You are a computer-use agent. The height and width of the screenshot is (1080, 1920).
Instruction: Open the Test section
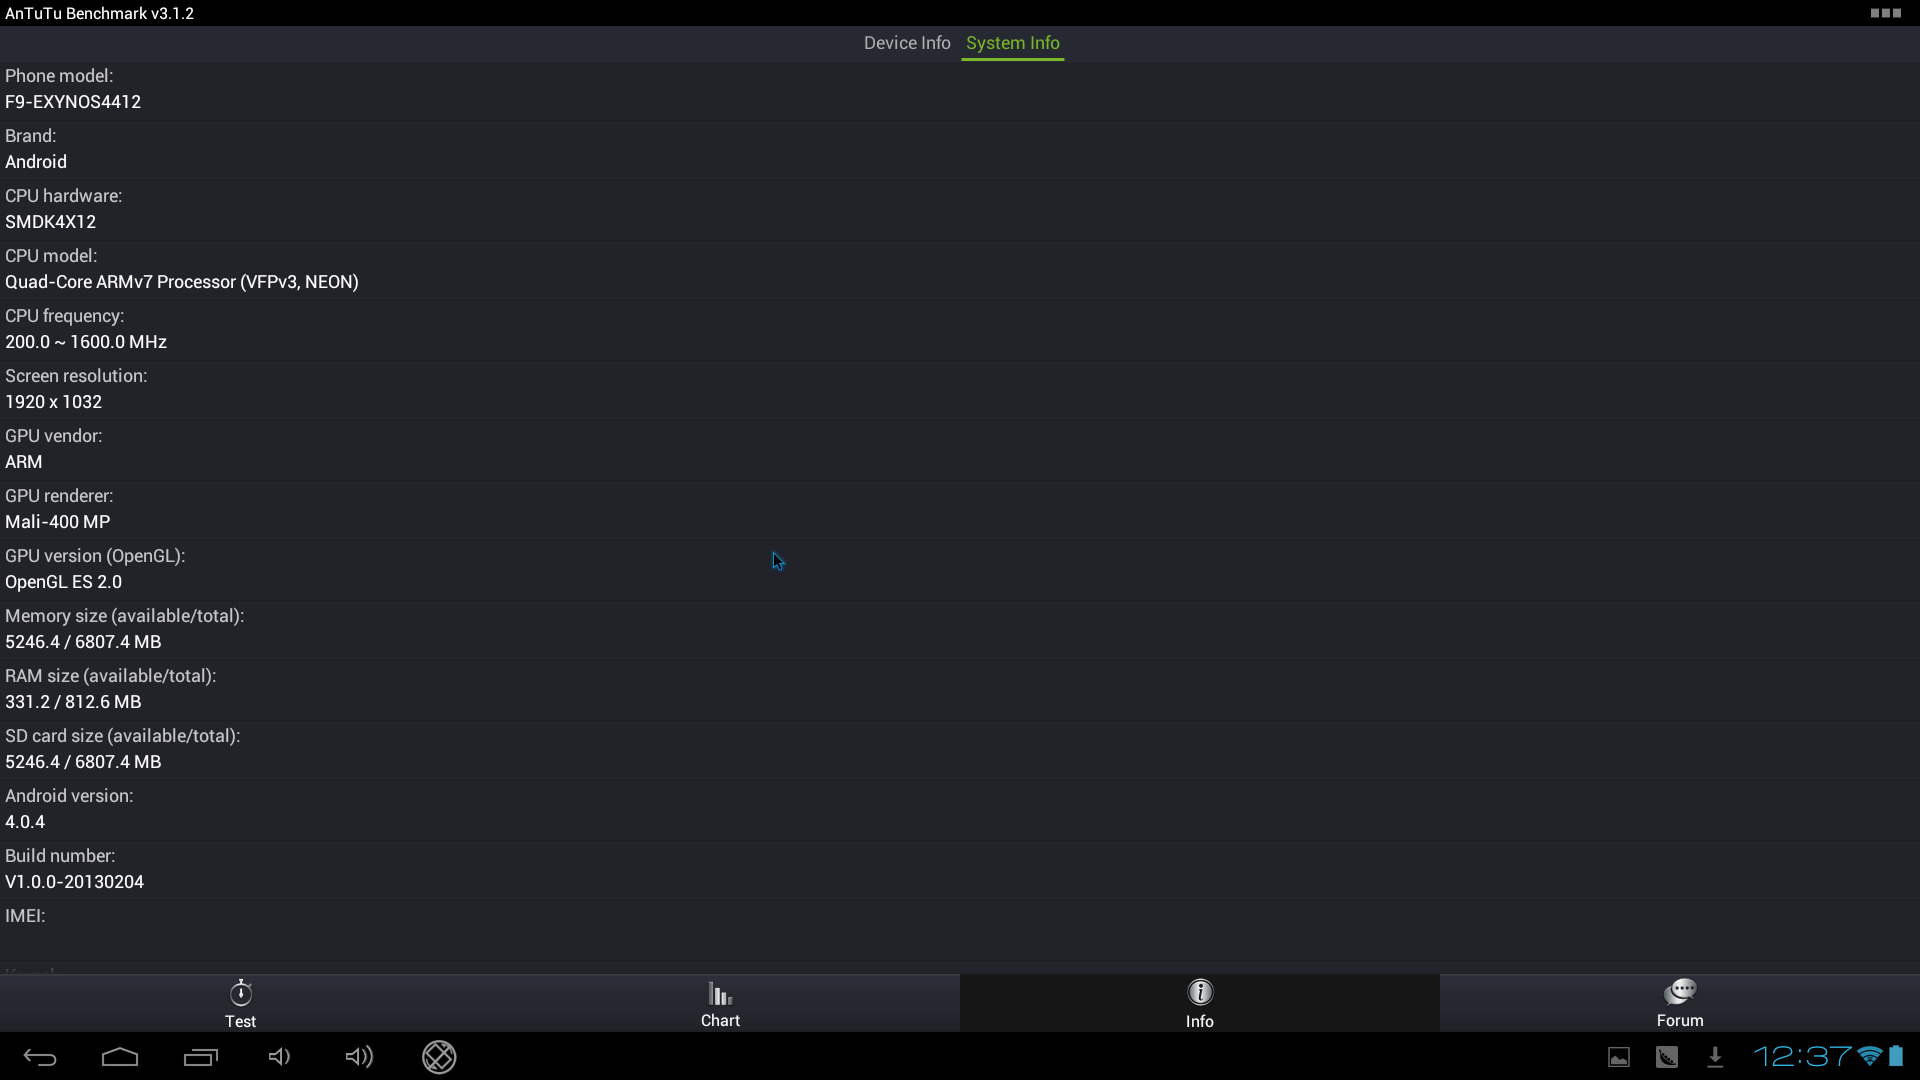coord(240,1004)
